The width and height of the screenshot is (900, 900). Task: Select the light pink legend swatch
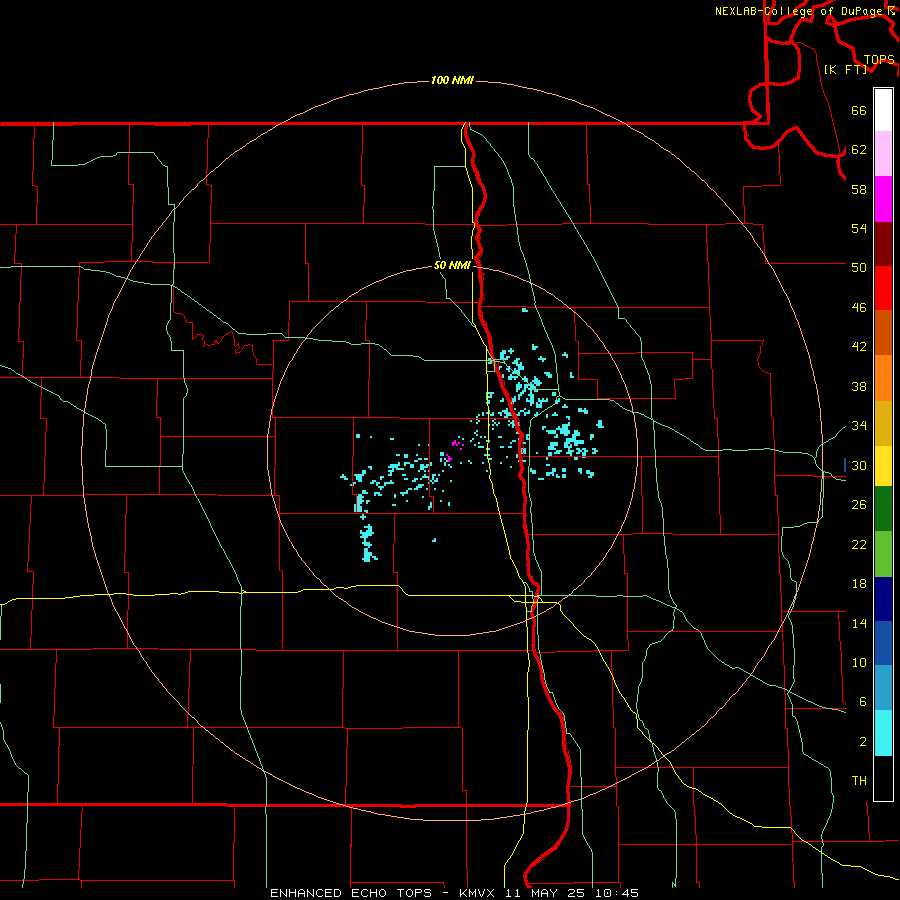pos(883,154)
